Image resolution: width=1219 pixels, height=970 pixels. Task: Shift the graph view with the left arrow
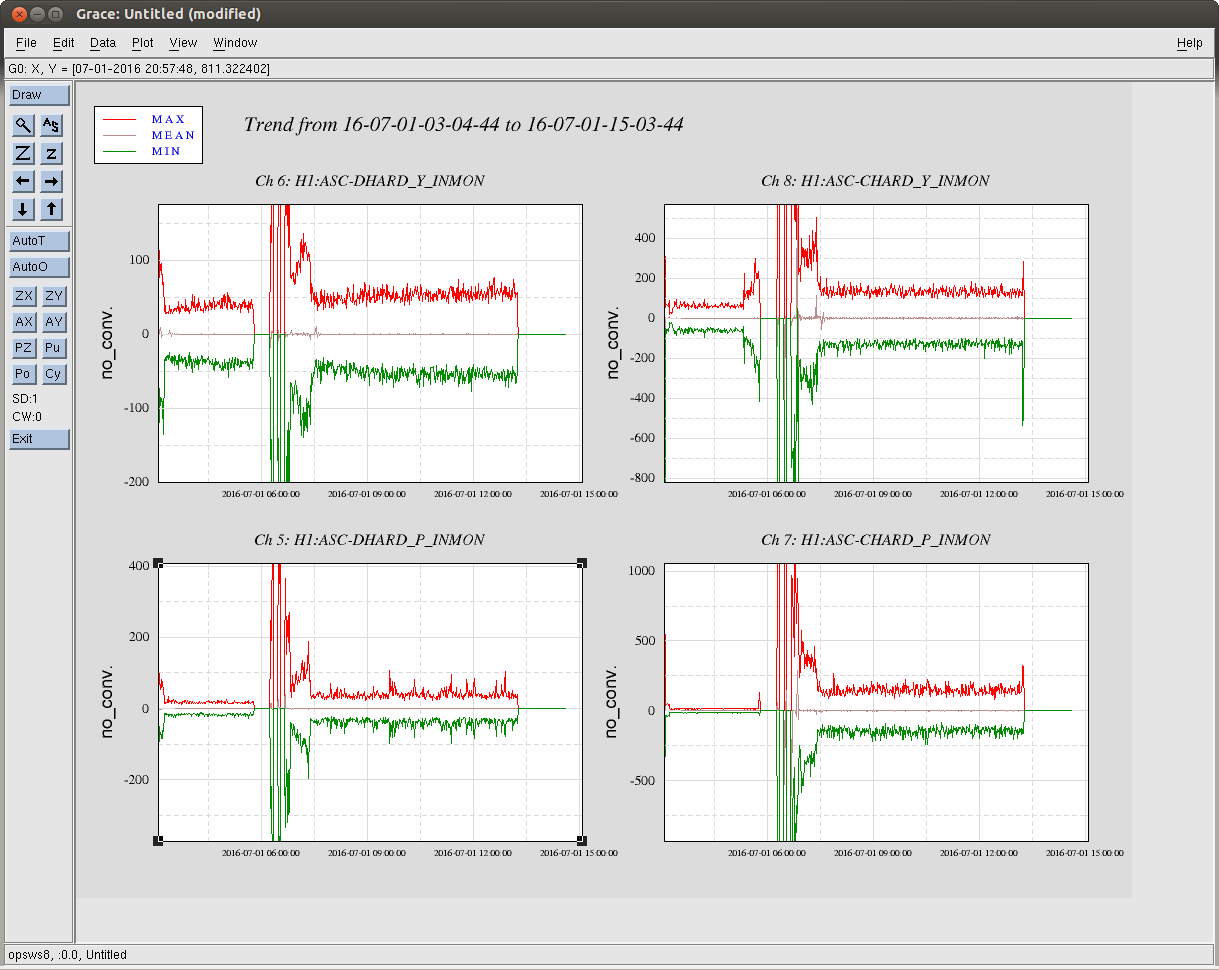[23, 181]
